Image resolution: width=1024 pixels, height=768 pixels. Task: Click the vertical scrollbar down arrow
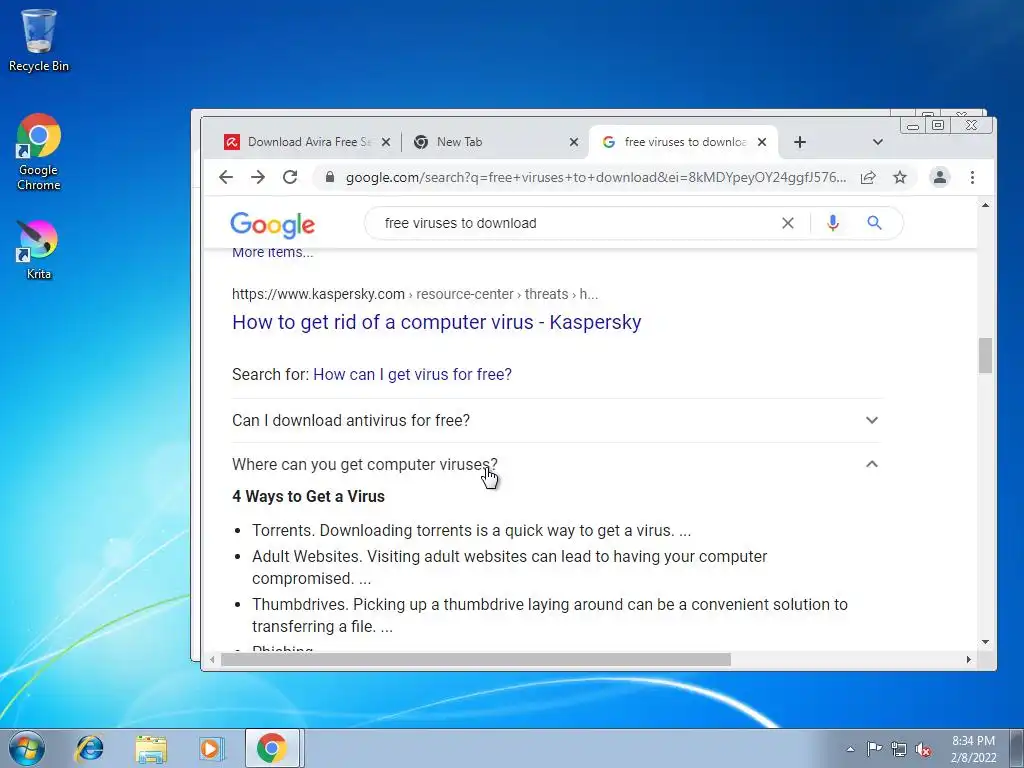tap(985, 642)
